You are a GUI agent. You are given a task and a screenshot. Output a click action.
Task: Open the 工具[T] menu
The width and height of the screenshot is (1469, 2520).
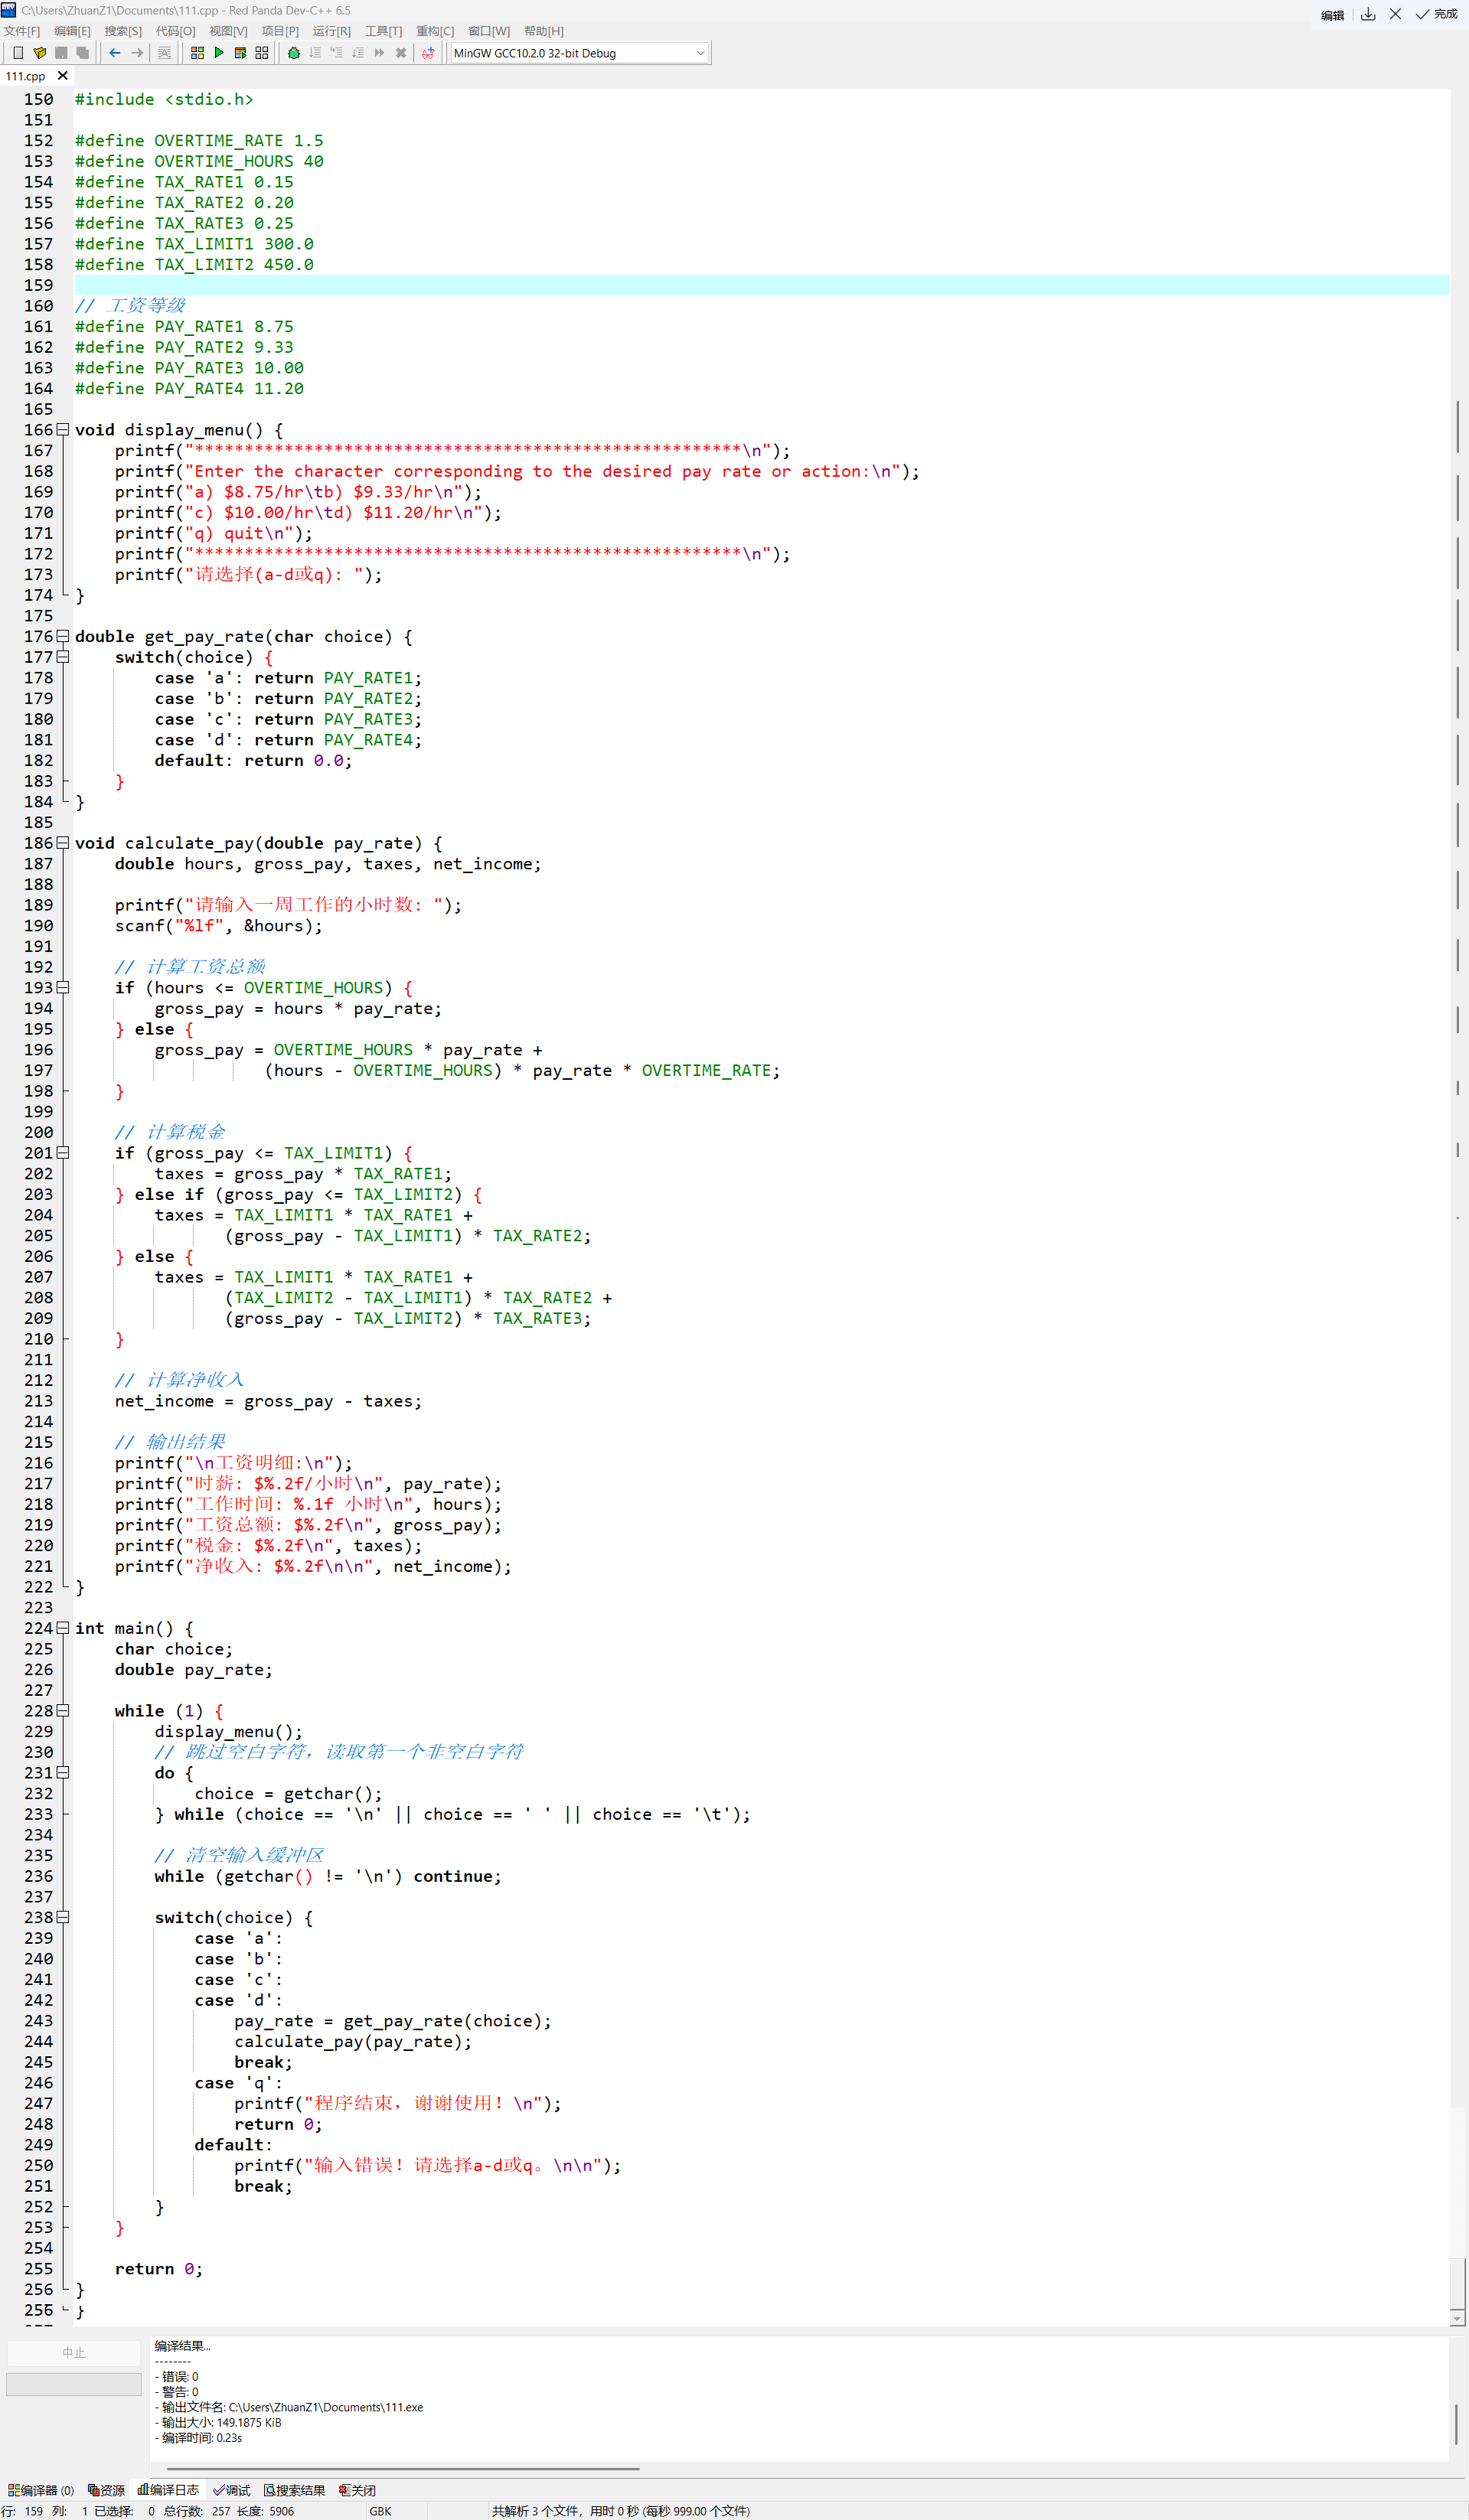(383, 31)
